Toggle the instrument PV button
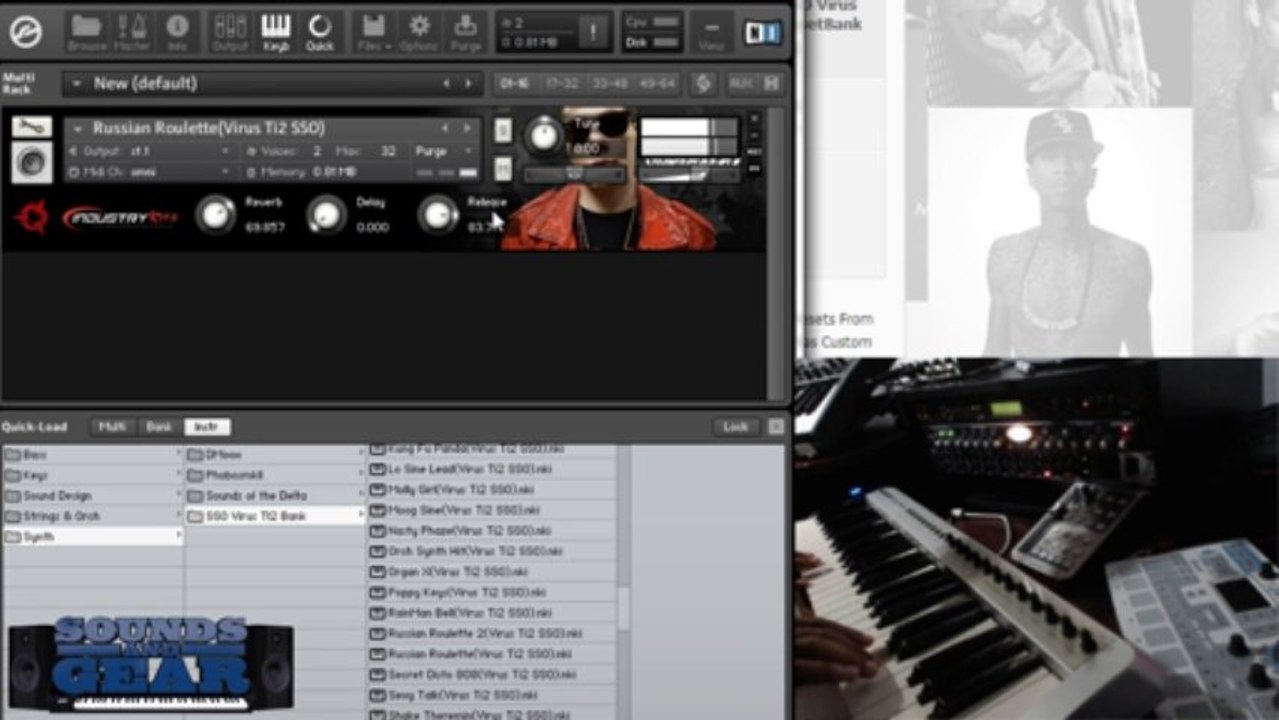 pyautogui.click(x=754, y=169)
